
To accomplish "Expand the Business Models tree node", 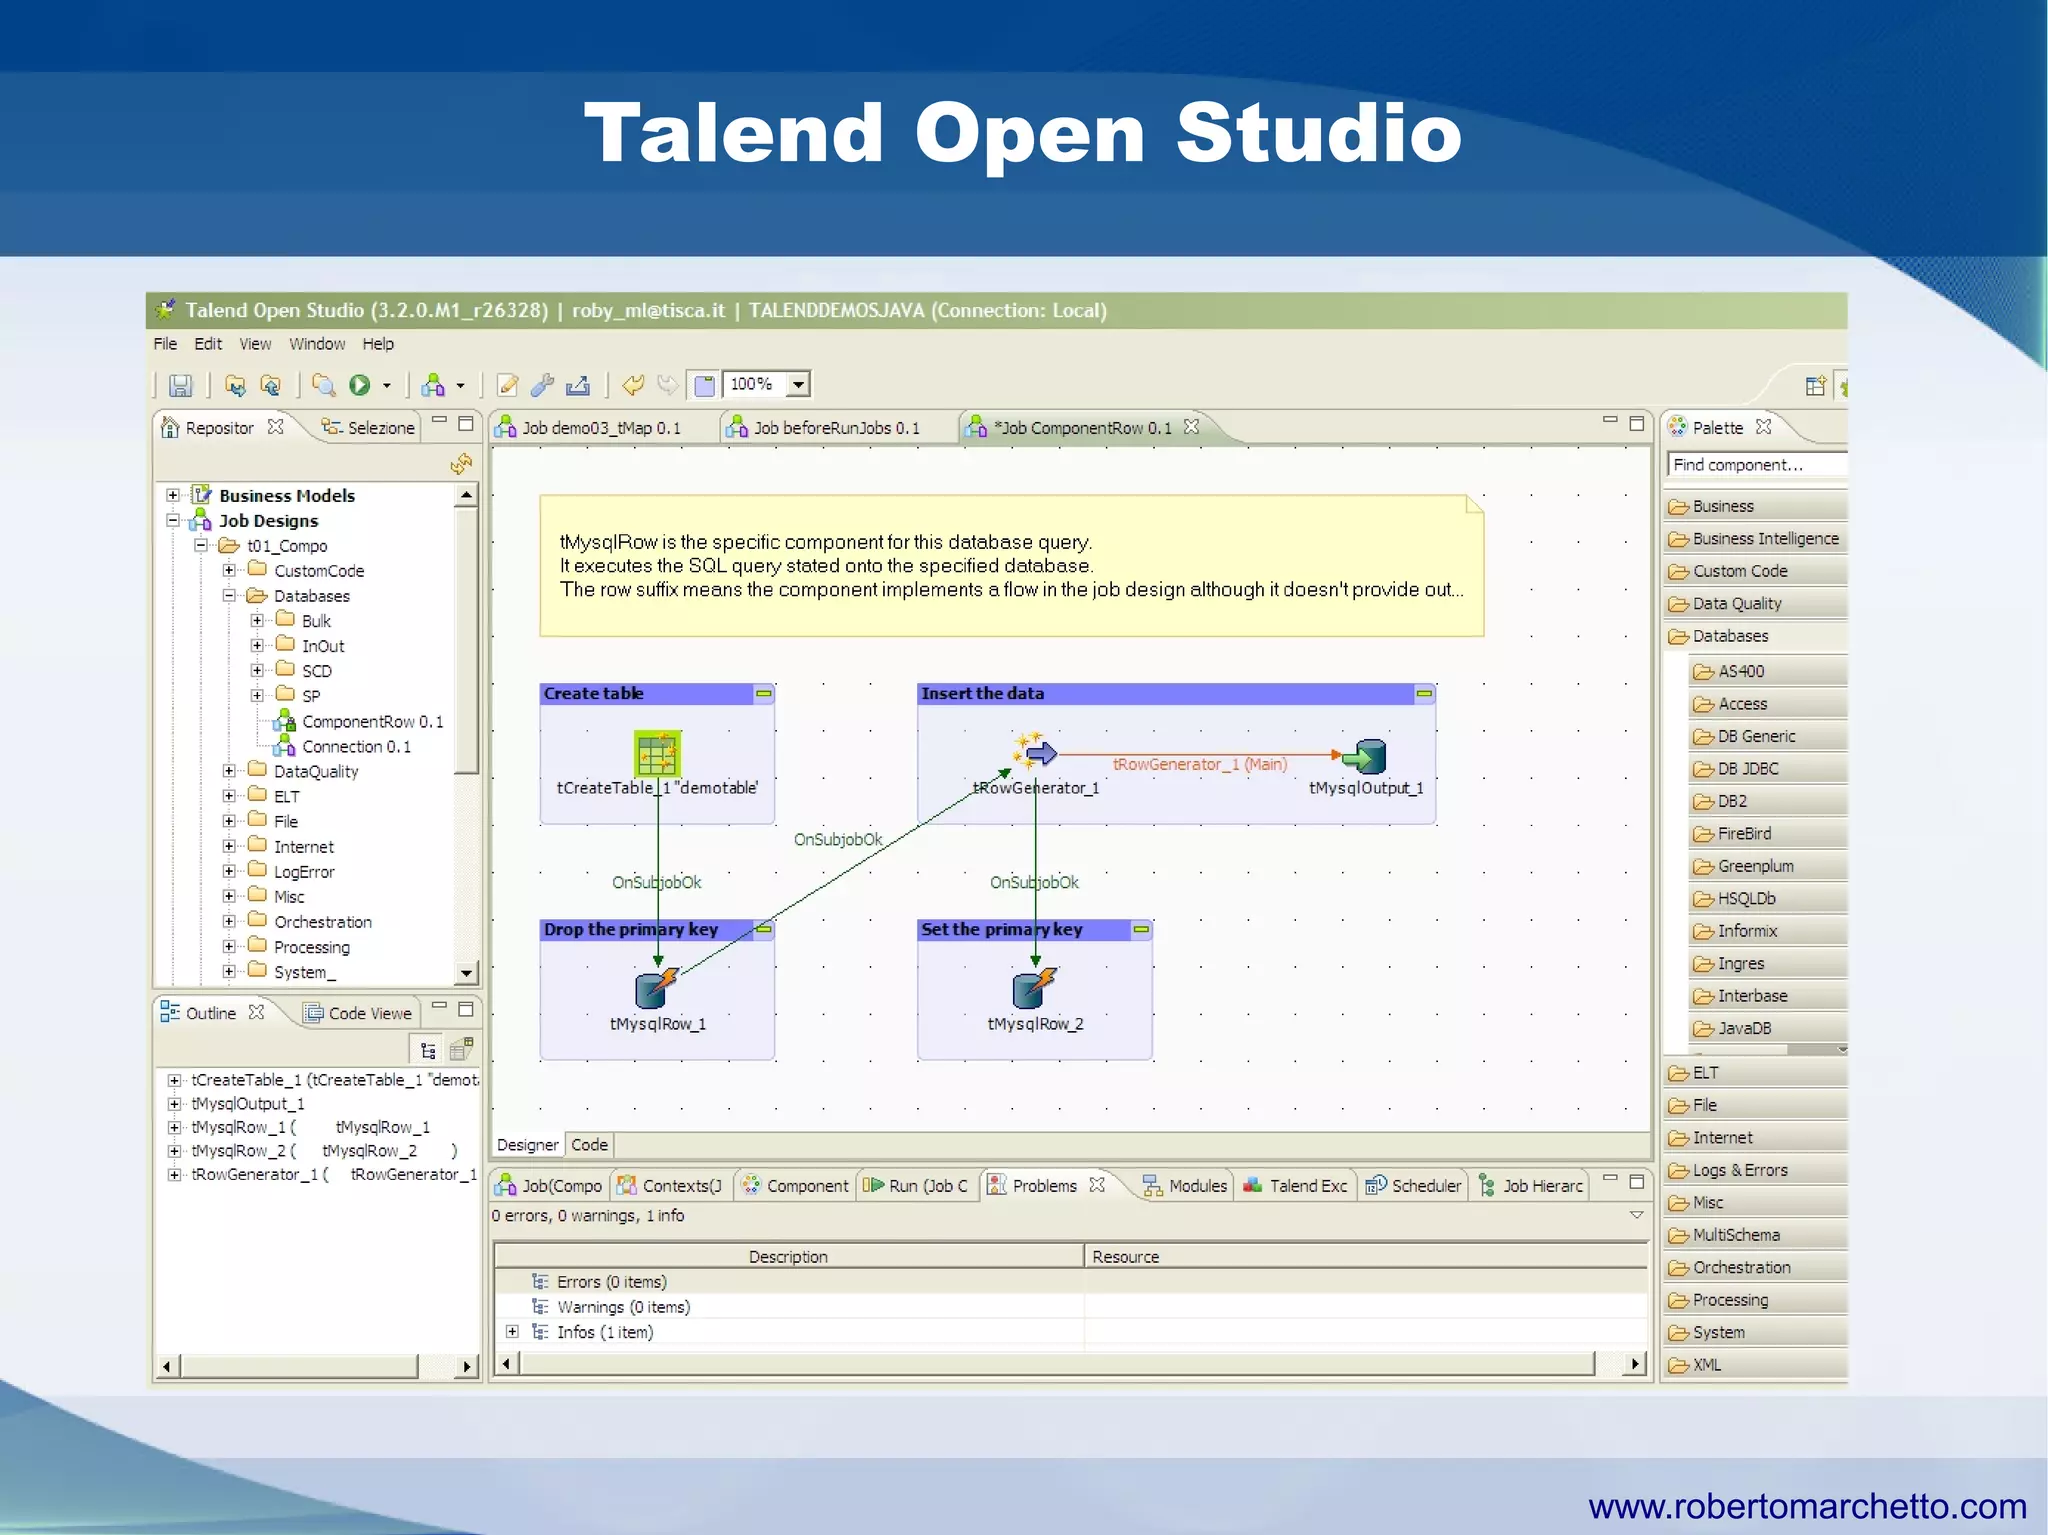I will pyautogui.click(x=173, y=495).
